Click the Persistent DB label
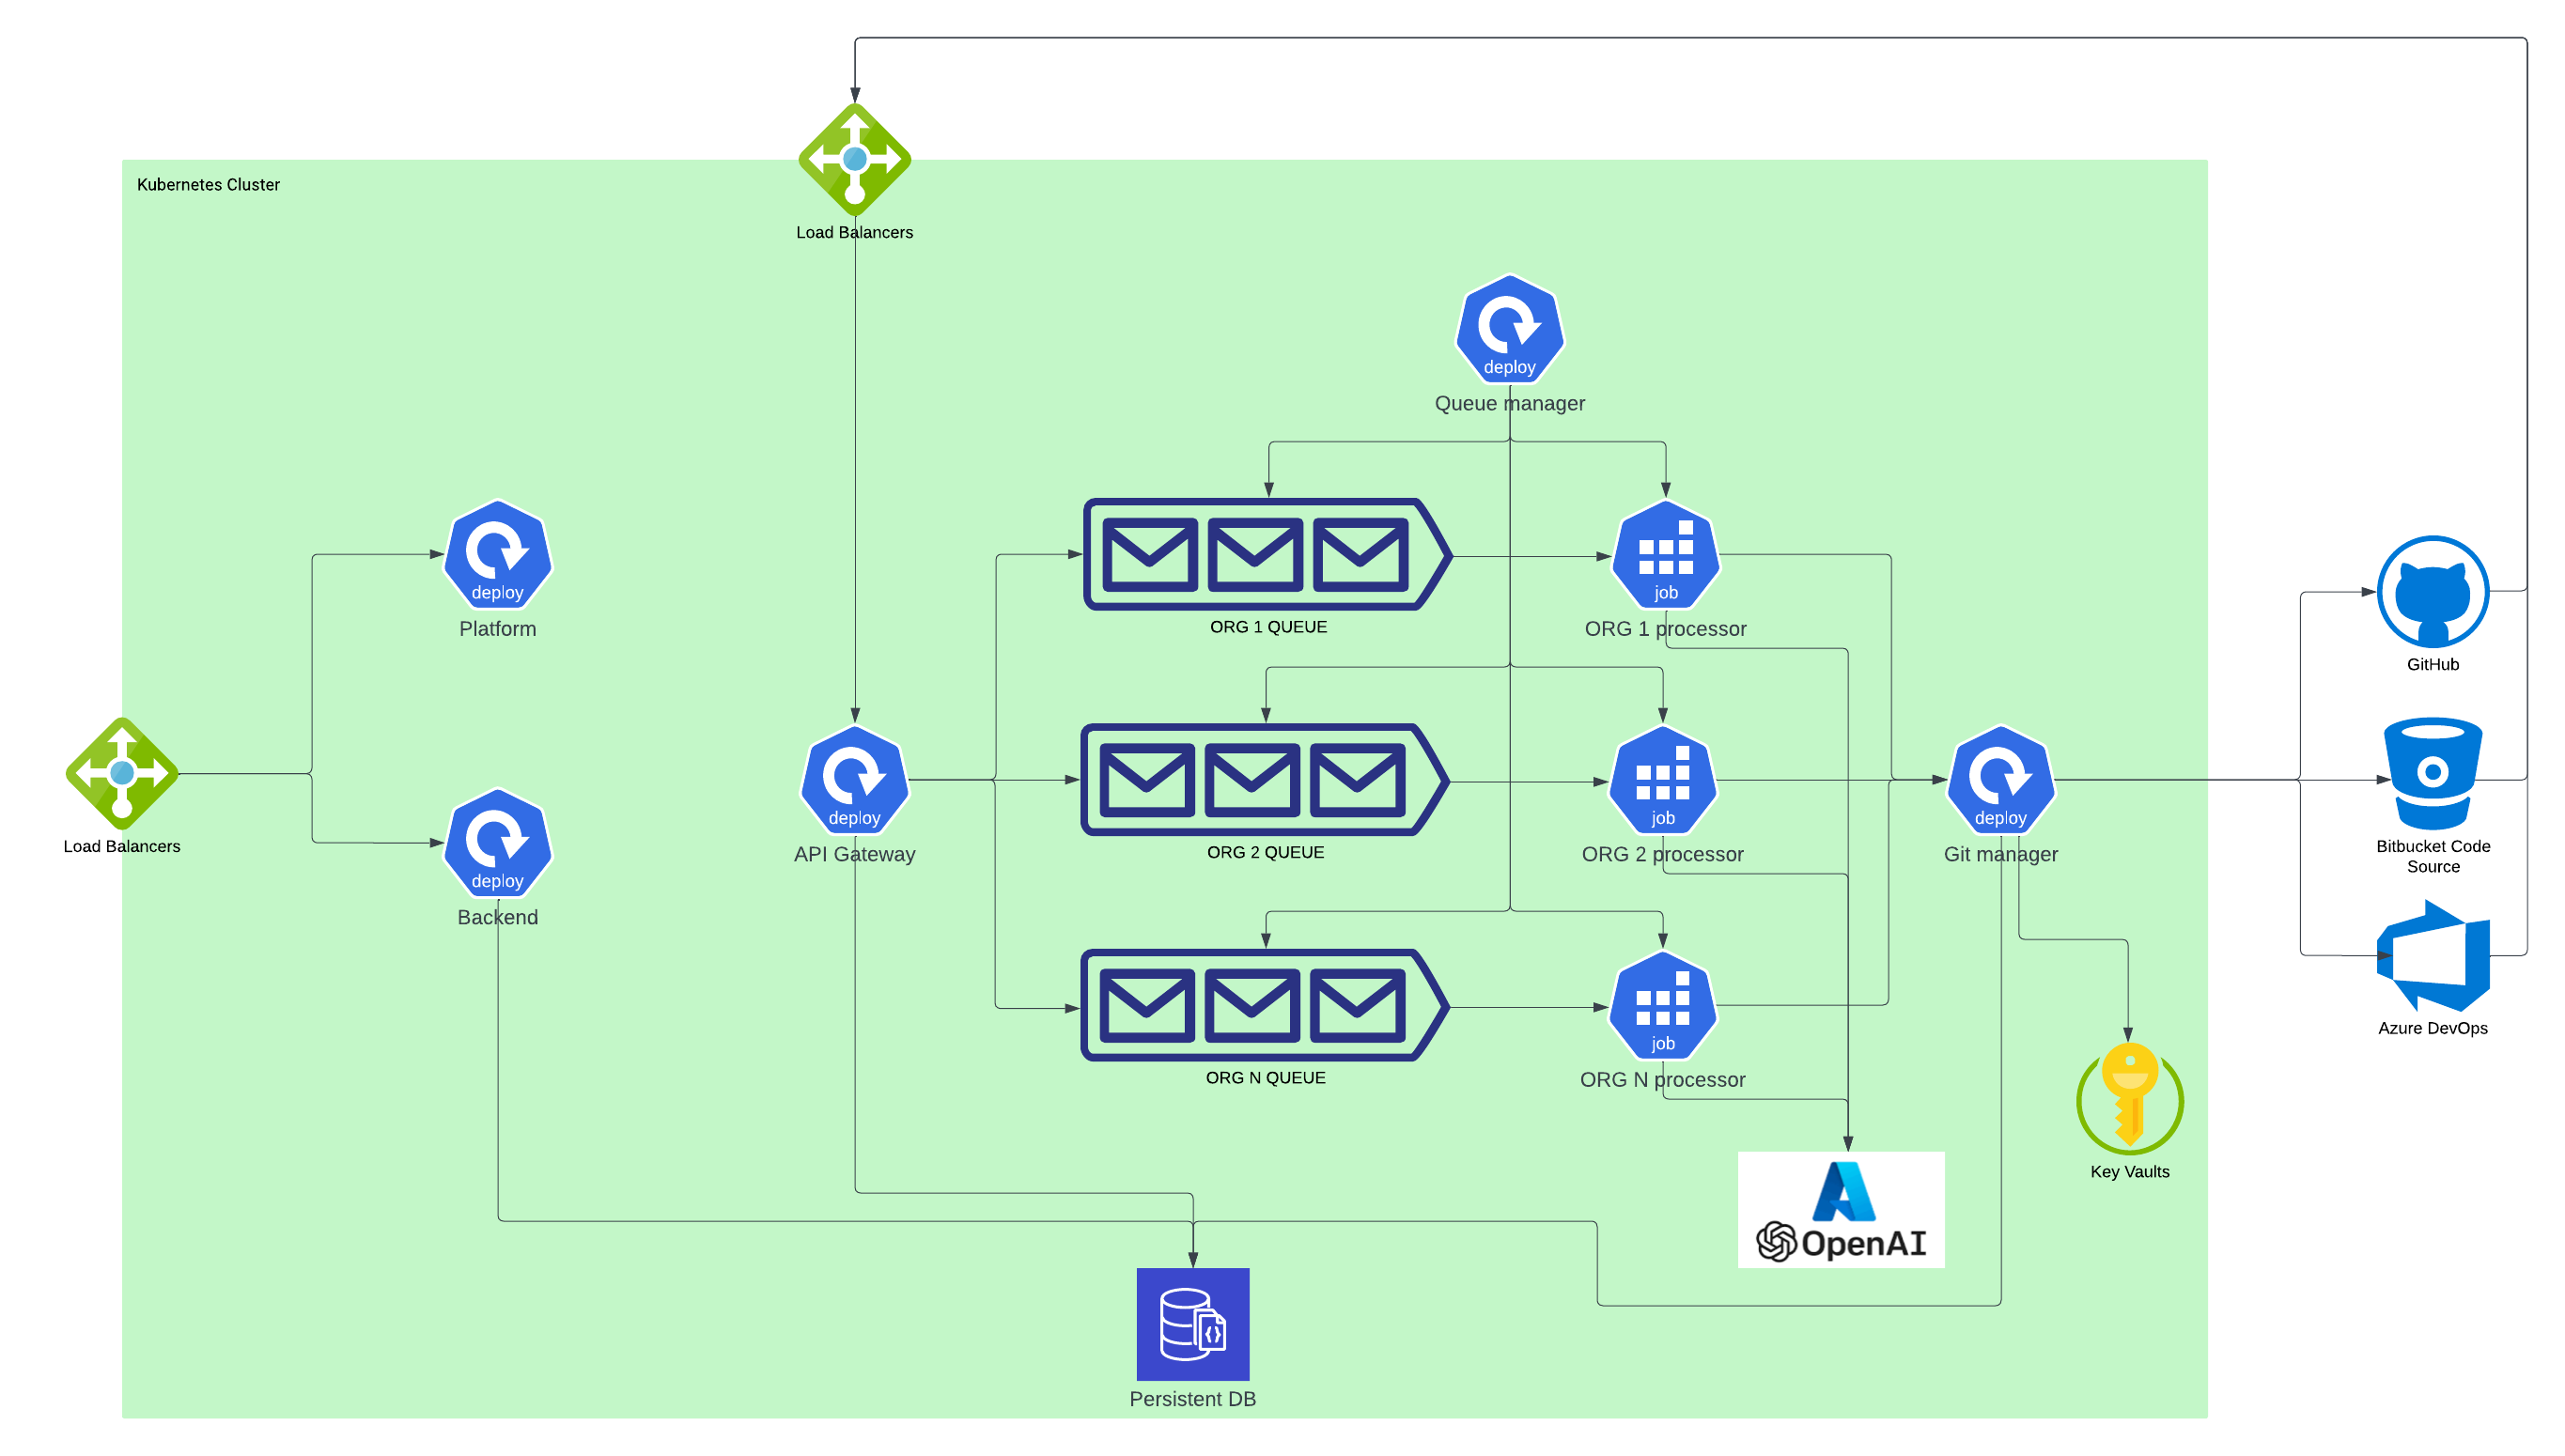Viewport: 2565px width, 1456px height. (1192, 1399)
